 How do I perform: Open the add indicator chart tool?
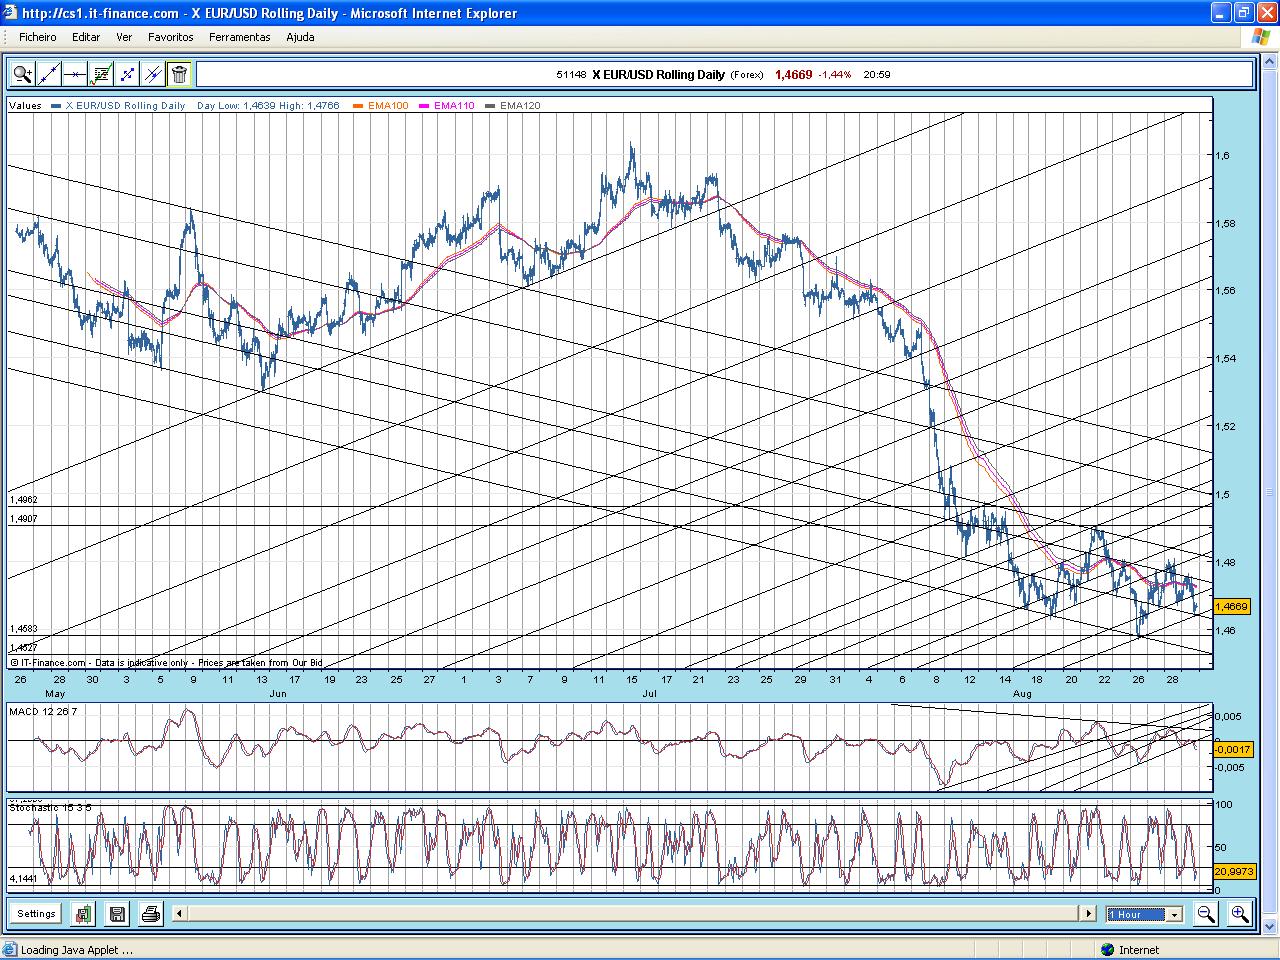101,74
